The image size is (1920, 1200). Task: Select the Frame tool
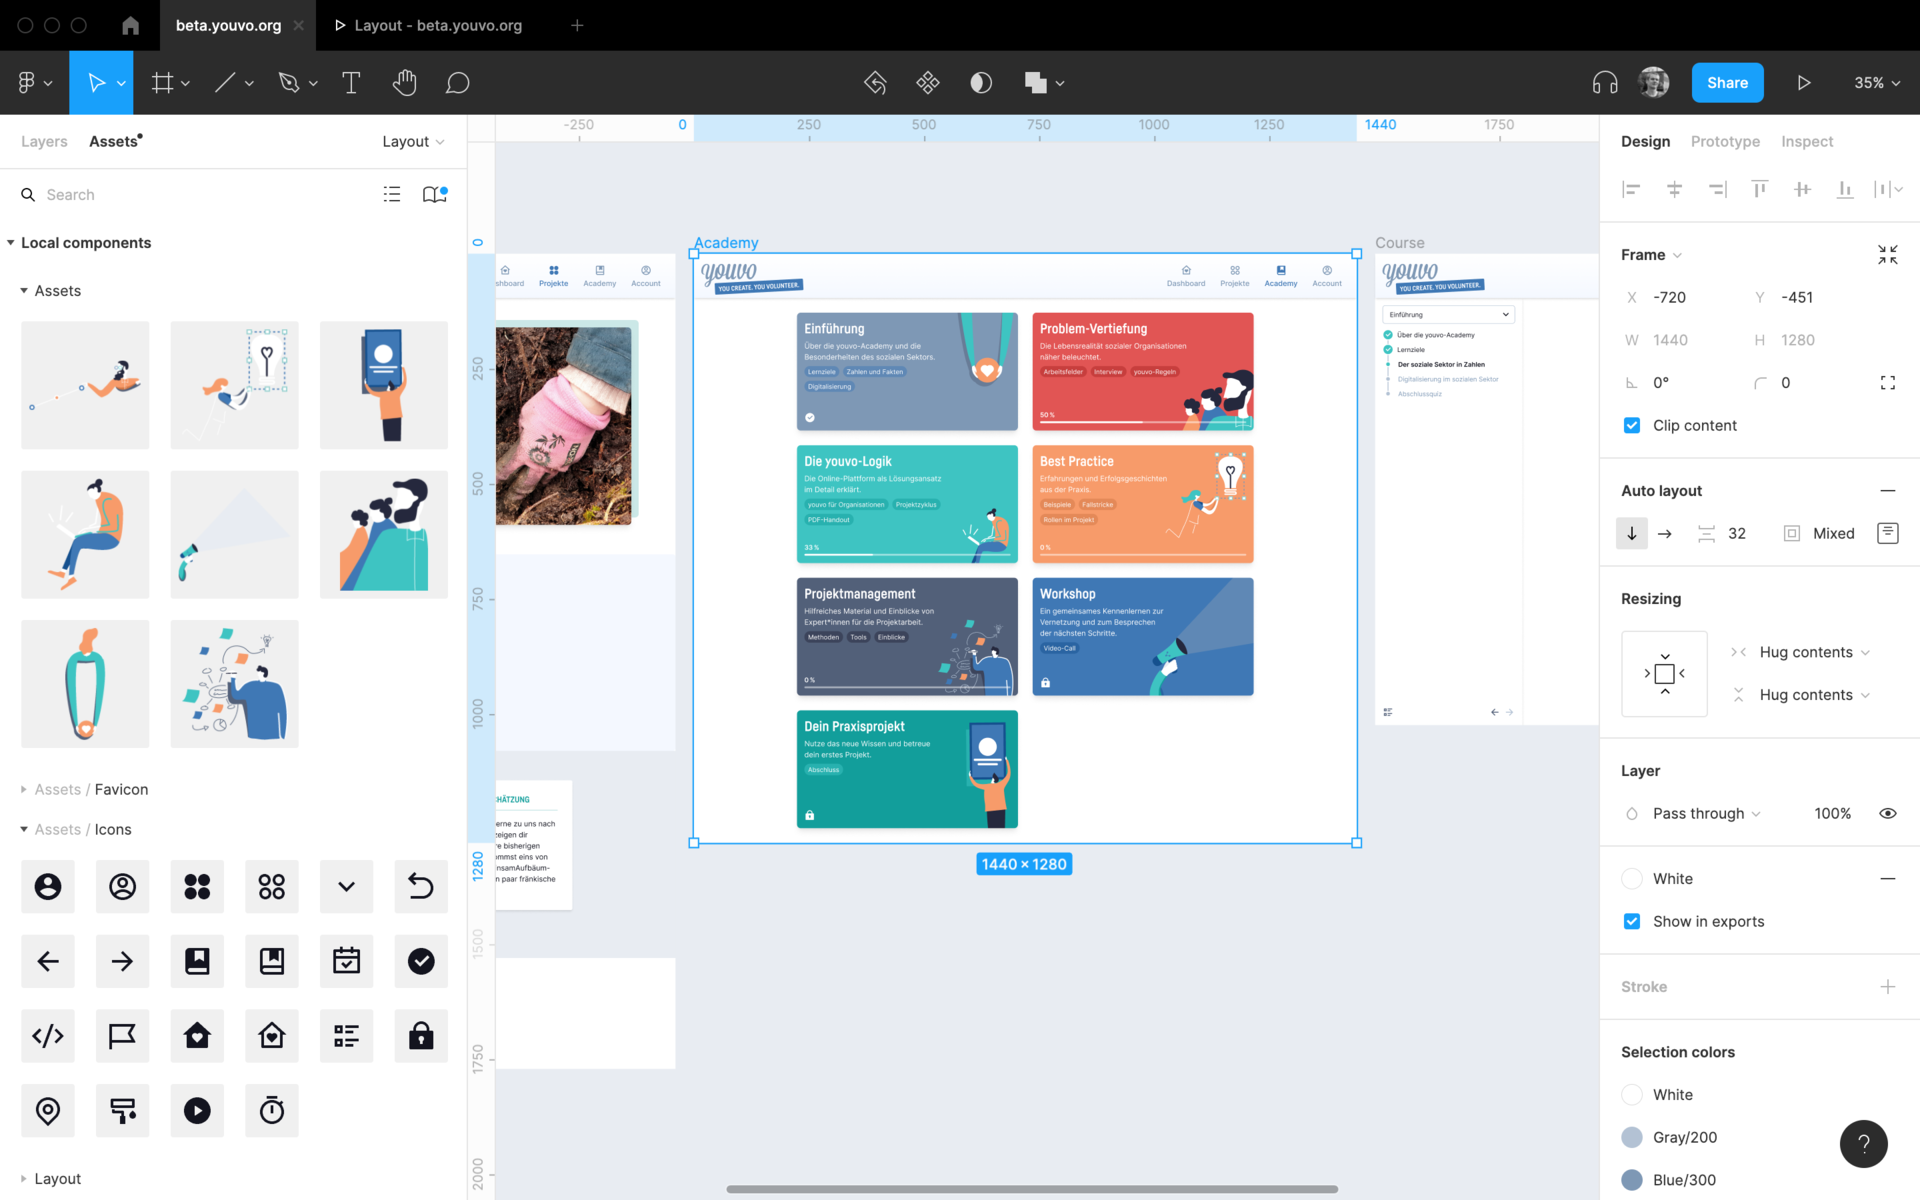pos(162,83)
